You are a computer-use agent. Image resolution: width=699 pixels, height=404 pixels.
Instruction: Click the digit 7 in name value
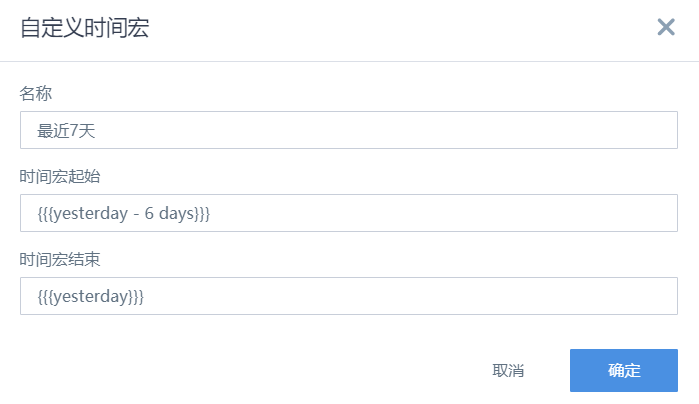click(74, 131)
